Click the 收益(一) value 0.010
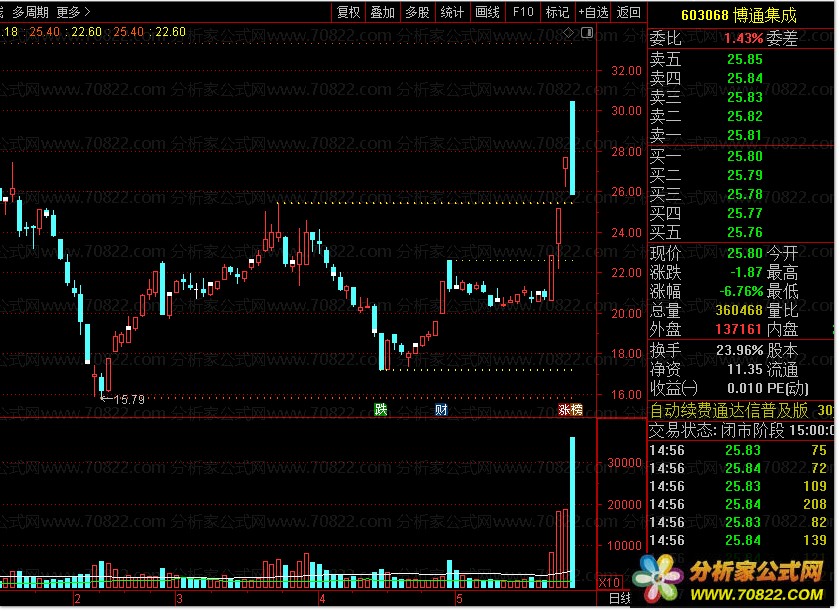 pyautogui.click(x=745, y=389)
